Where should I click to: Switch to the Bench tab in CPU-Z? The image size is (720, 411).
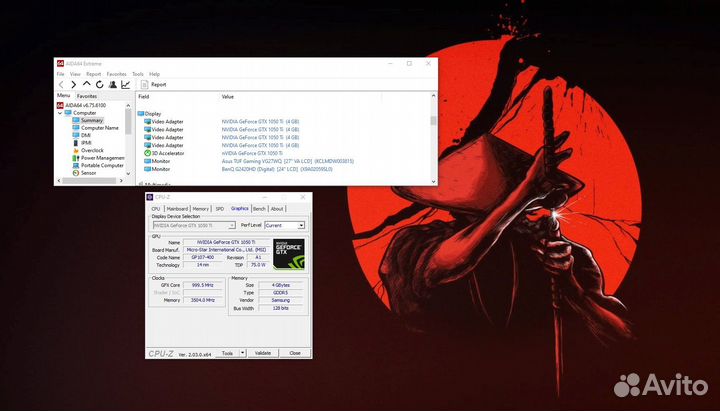point(259,209)
